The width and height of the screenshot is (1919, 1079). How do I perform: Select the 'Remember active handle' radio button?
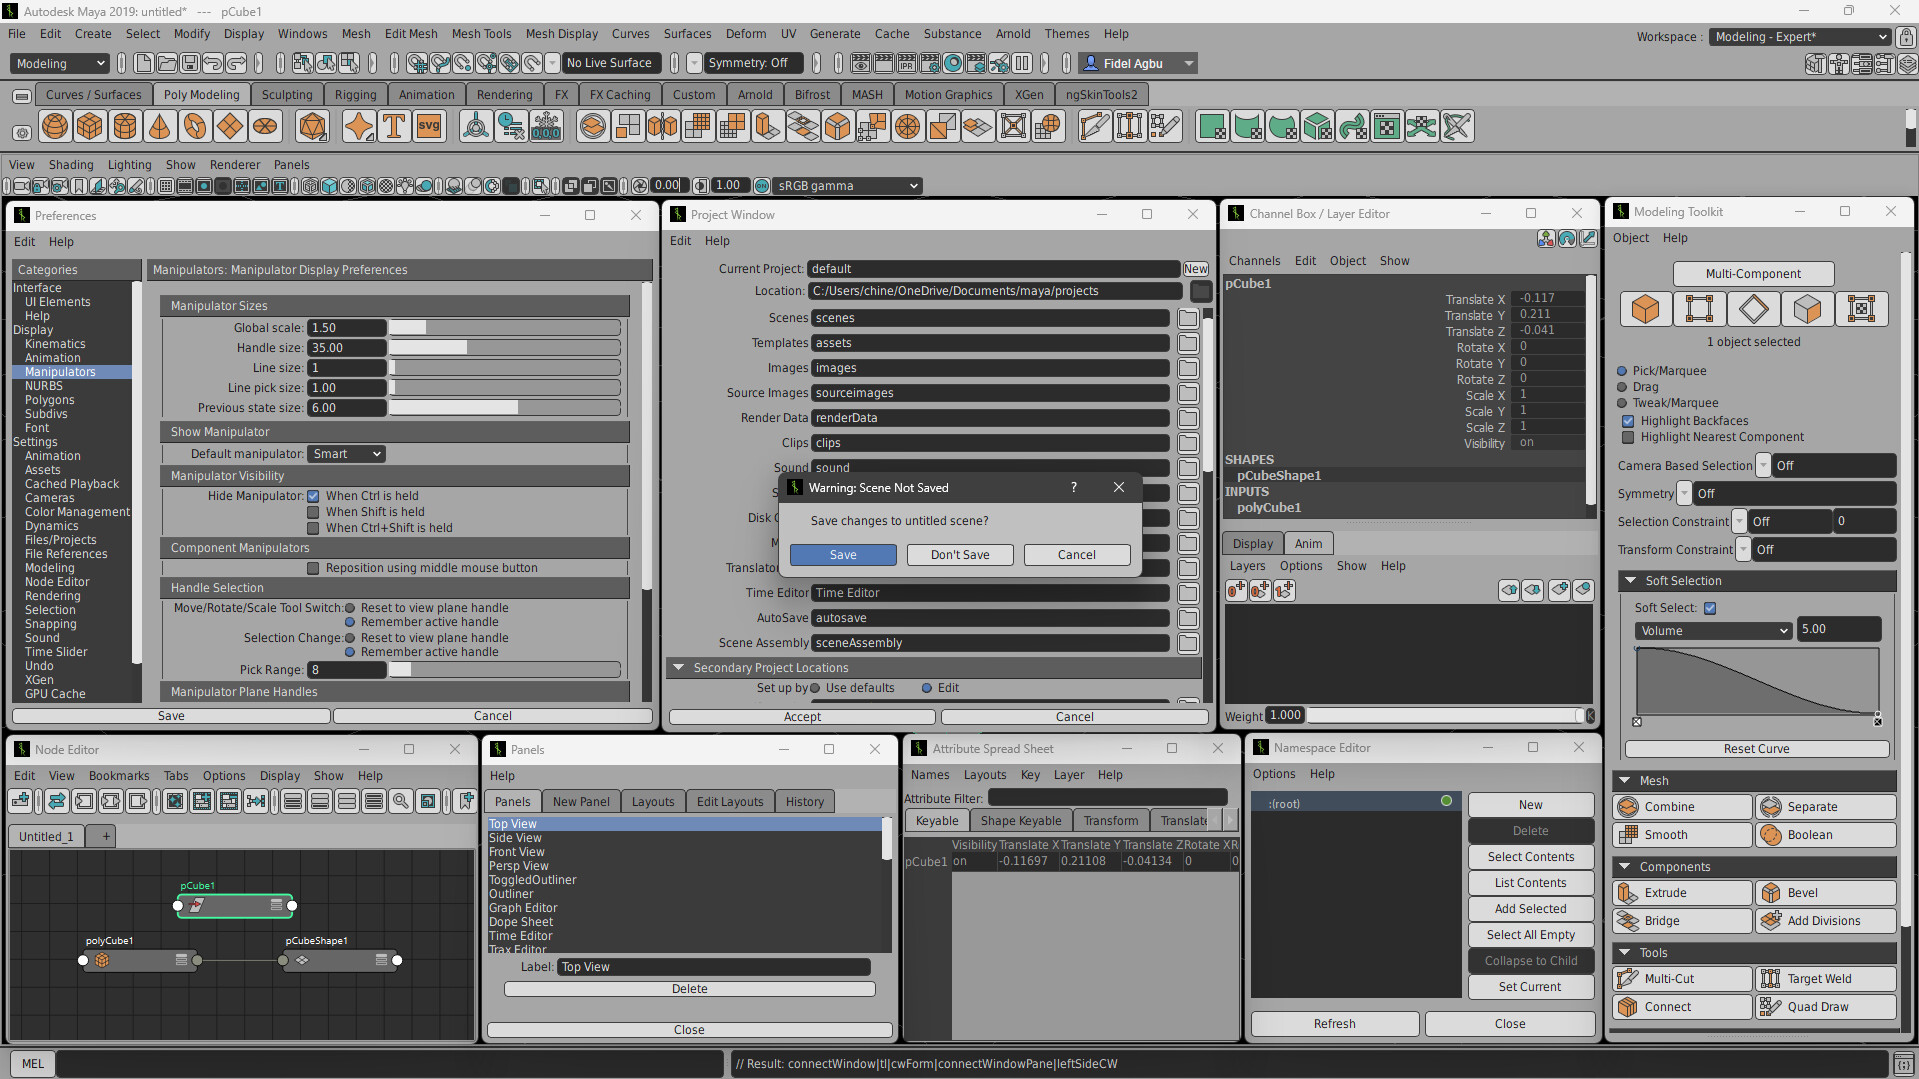point(349,621)
